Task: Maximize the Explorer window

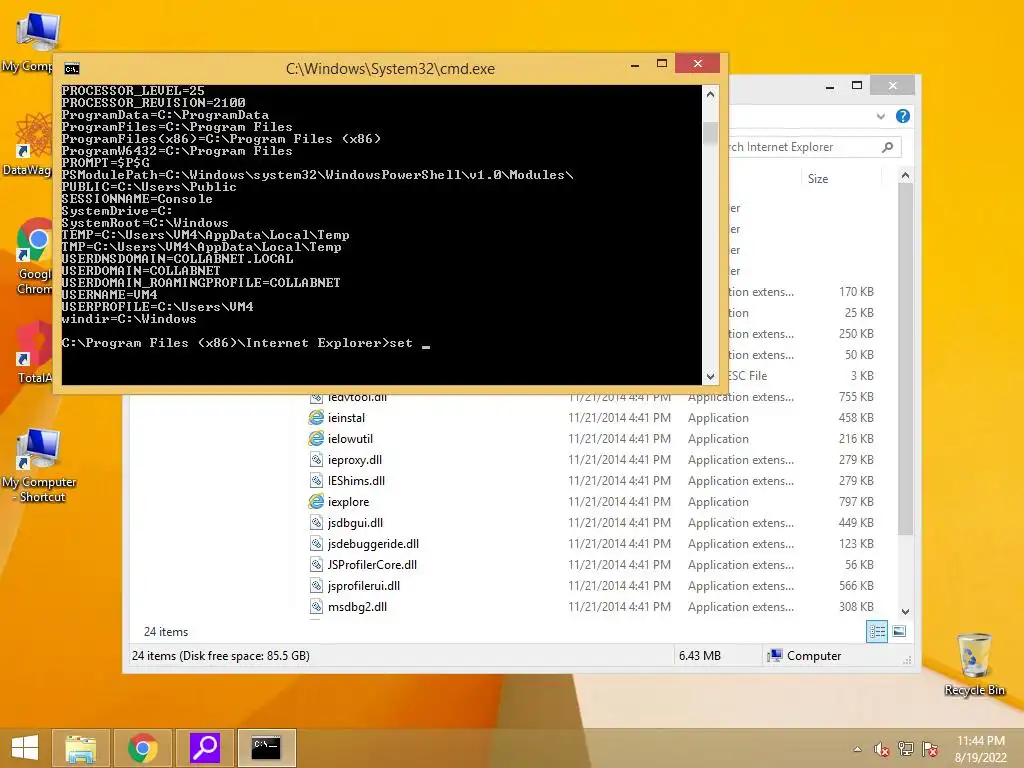Action: (x=857, y=86)
